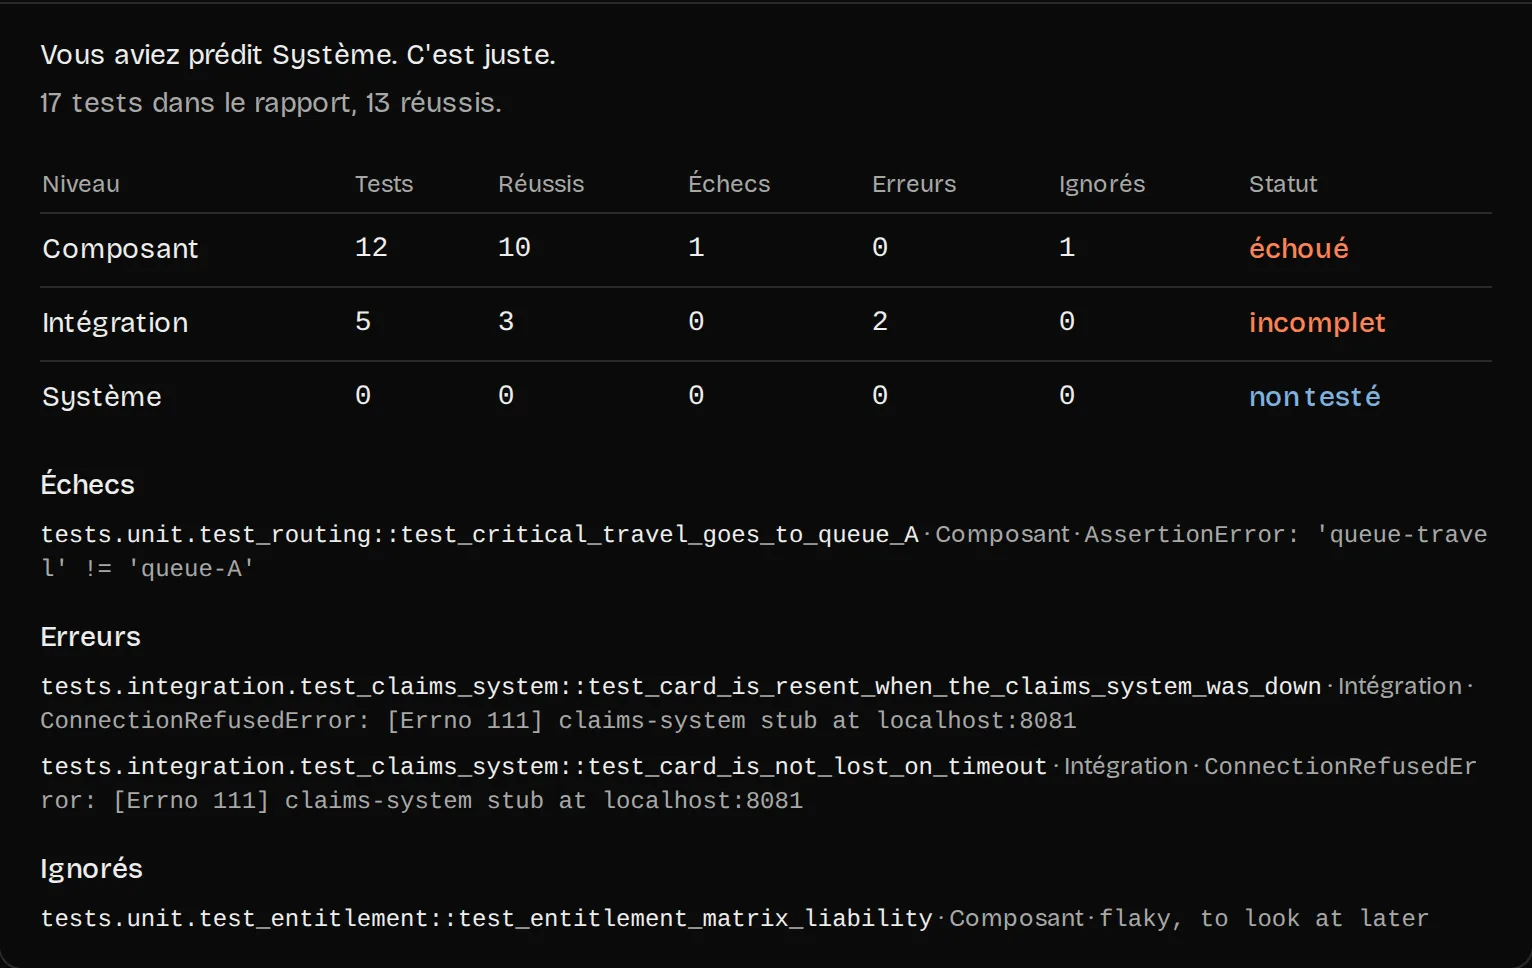Click the Échecs value "1" in the Composant row
1532x968 pixels.
(696, 247)
